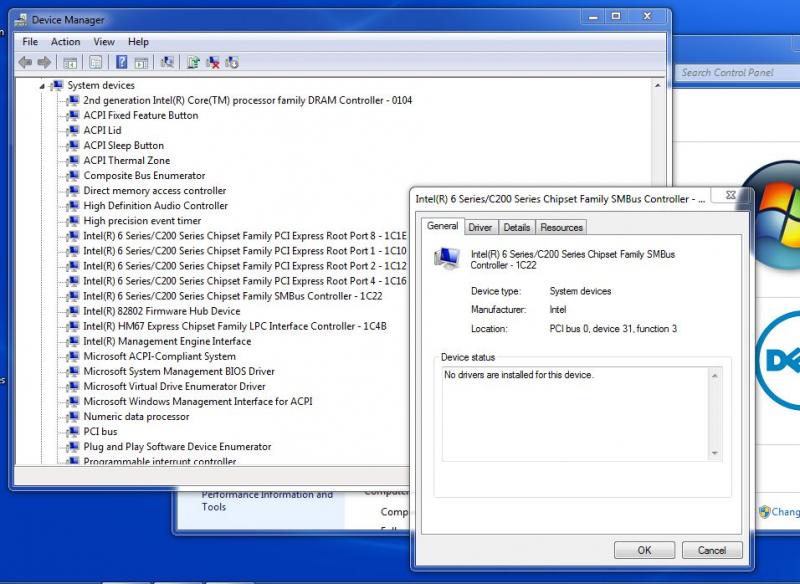Click the Device type value "System devices"
Viewport: 800px width, 584px height.
pyautogui.click(x=580, y=291)
